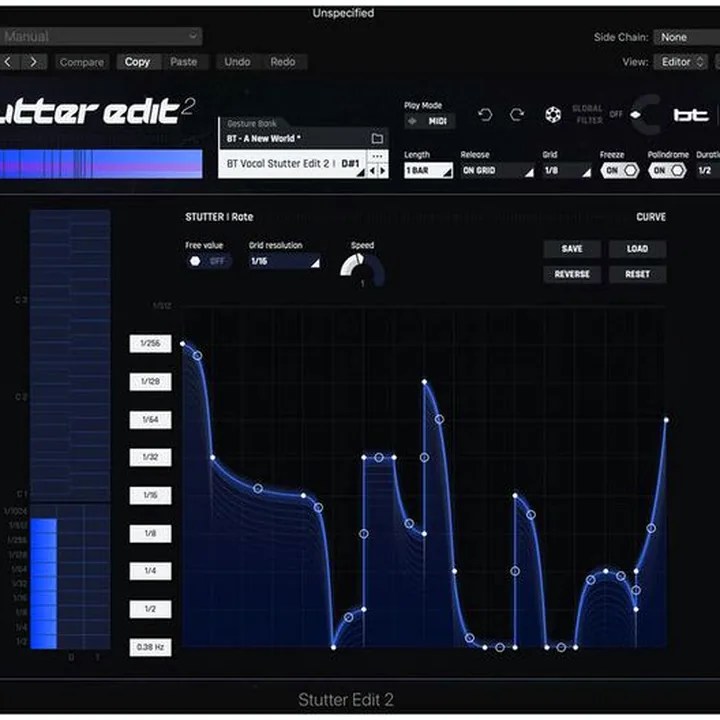This screenshot has height=720, width=720.
Task: Toggle the Freeze ON switch
Action: click(620, 171)
